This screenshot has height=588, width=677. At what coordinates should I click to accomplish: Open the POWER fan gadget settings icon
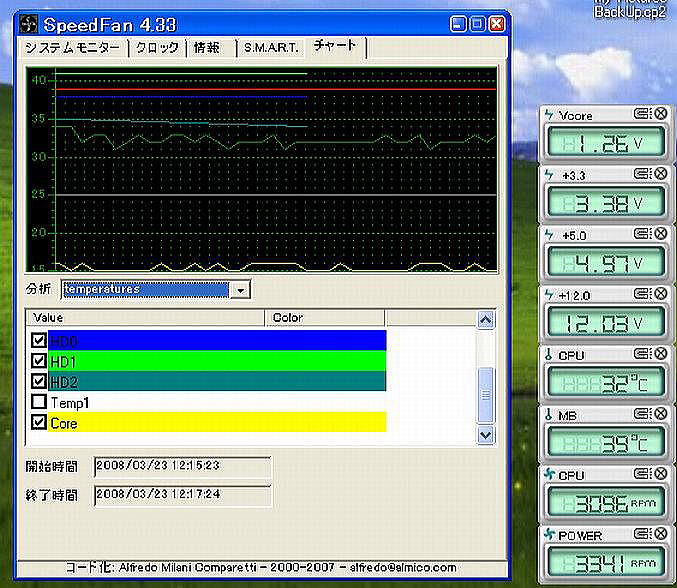642,534
